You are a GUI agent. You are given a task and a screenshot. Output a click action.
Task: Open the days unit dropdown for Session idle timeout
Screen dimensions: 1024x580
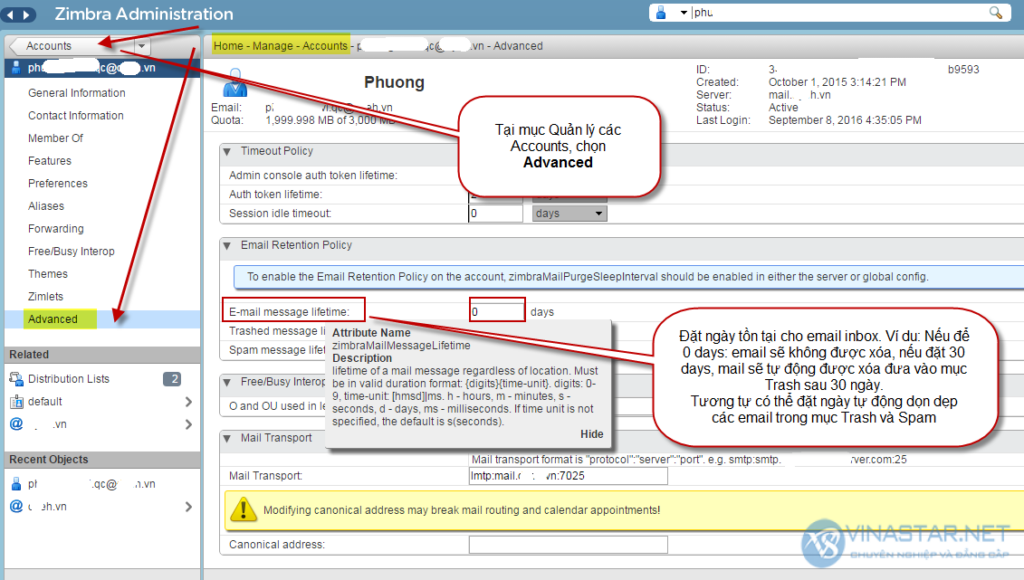click(566, 212)
